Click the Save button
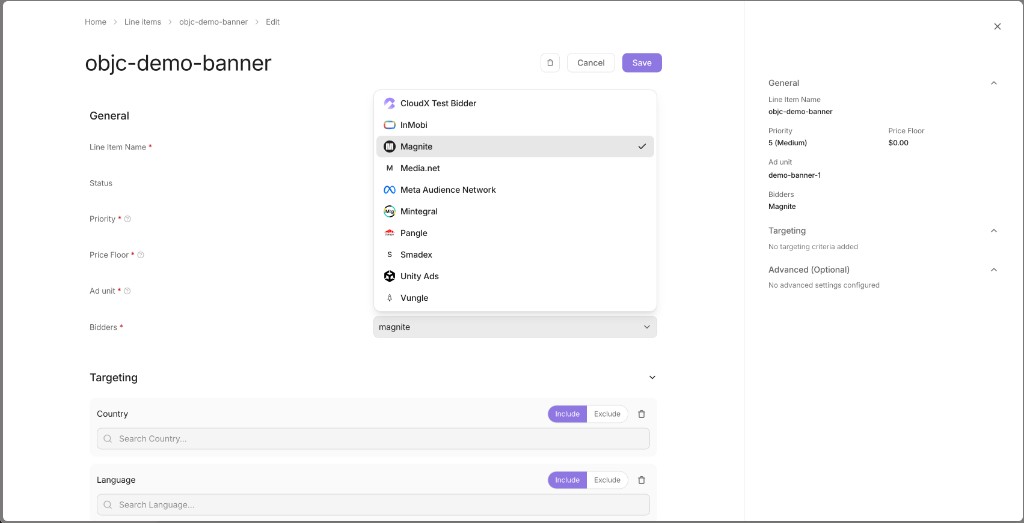 (x=642, y=63)
